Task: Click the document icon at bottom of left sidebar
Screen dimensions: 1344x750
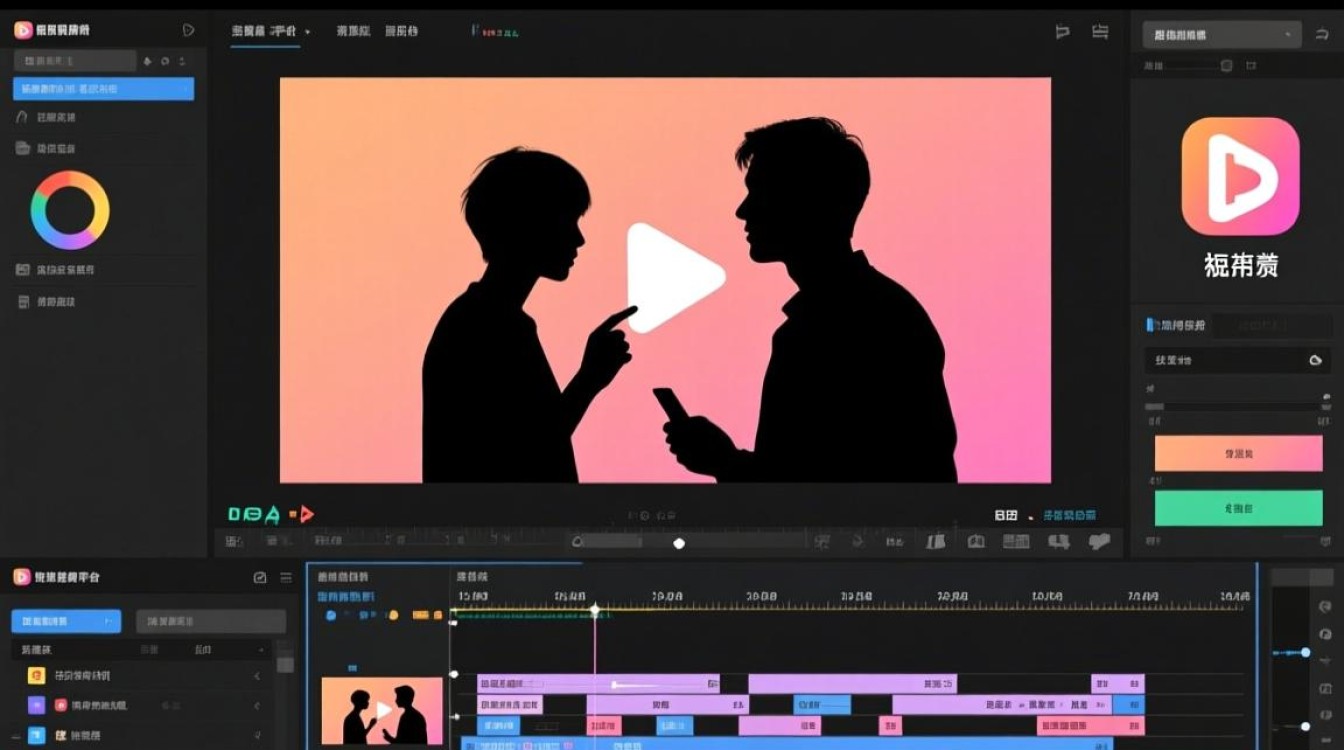Action: (23, 301)
